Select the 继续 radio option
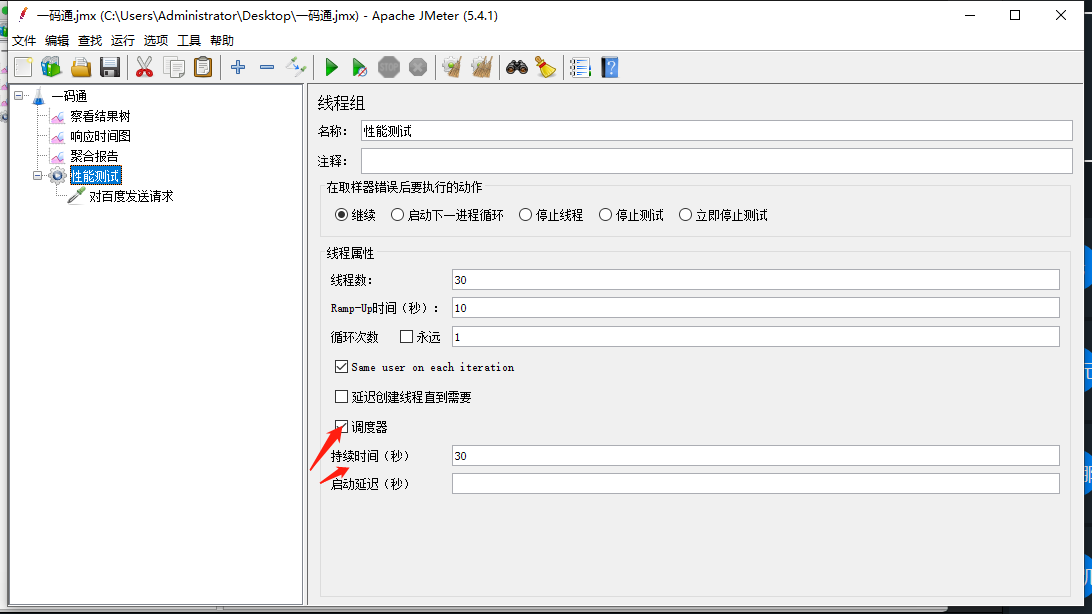1092x614 pixels. (341, 215)
